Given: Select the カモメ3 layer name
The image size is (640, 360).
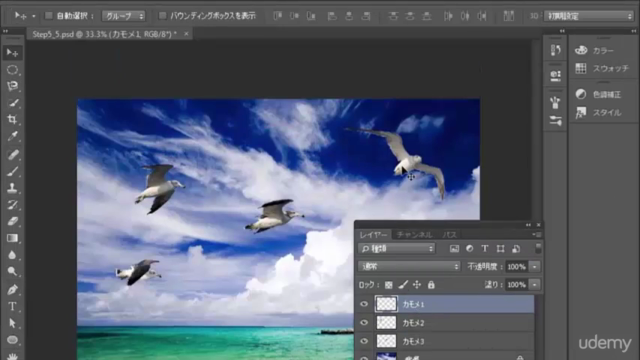Looking at the screenshot, I should 413,341.
